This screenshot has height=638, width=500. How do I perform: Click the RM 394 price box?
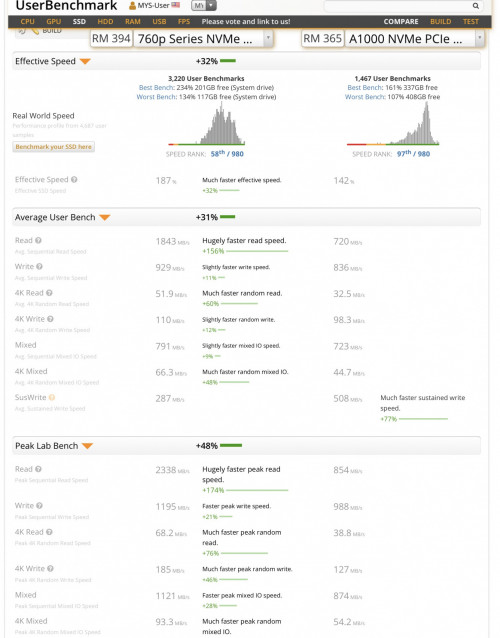point(111,39)
